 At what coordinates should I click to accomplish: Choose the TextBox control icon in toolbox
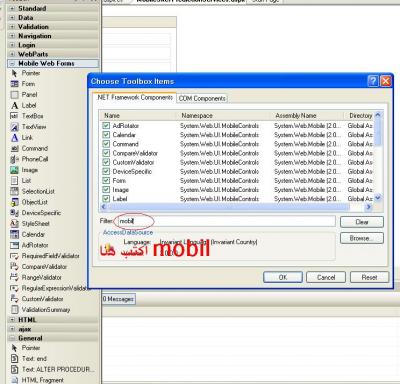[x=14, y=116]
